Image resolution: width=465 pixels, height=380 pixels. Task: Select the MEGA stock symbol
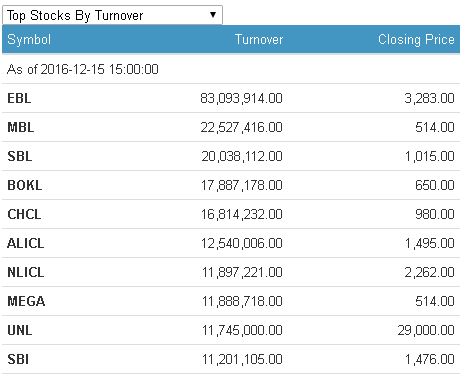click(x=26, y=301)
